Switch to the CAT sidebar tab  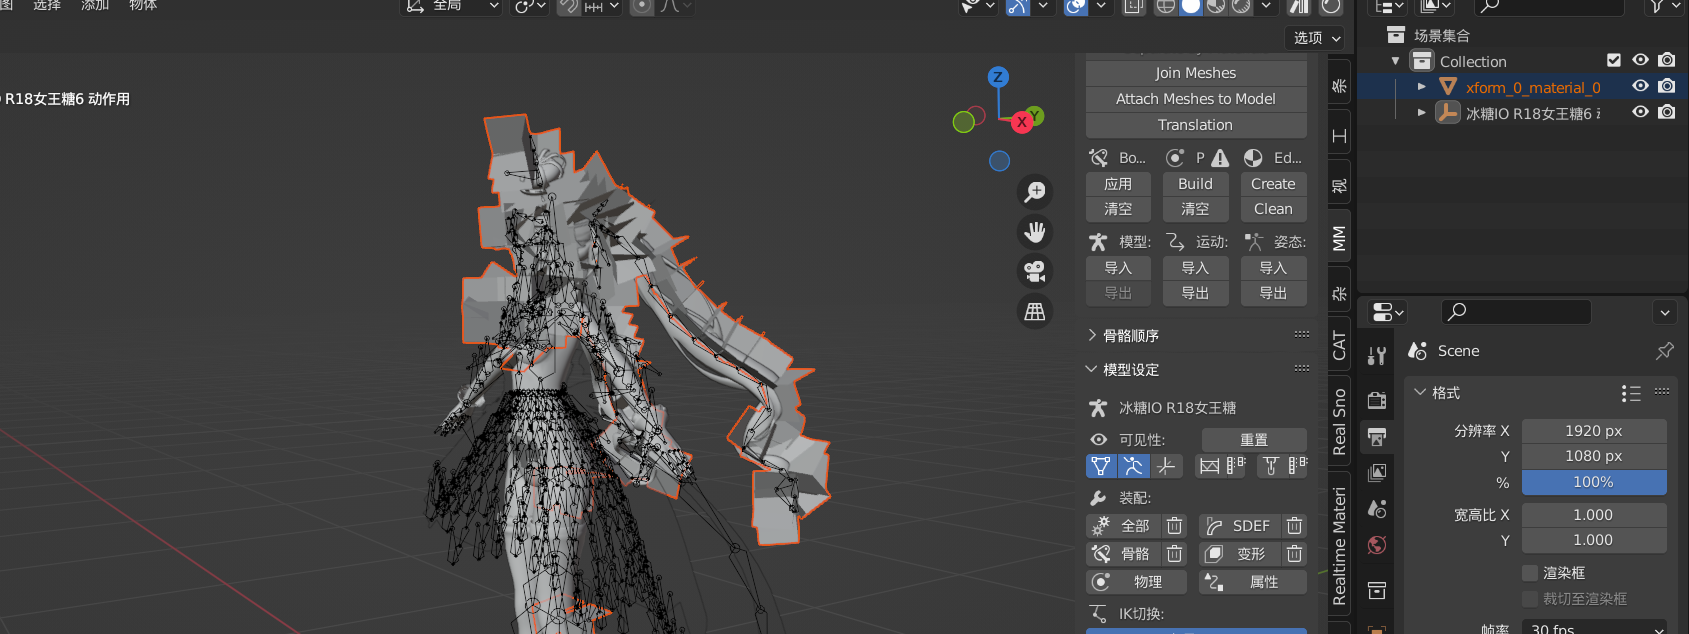coord(1339,345)
